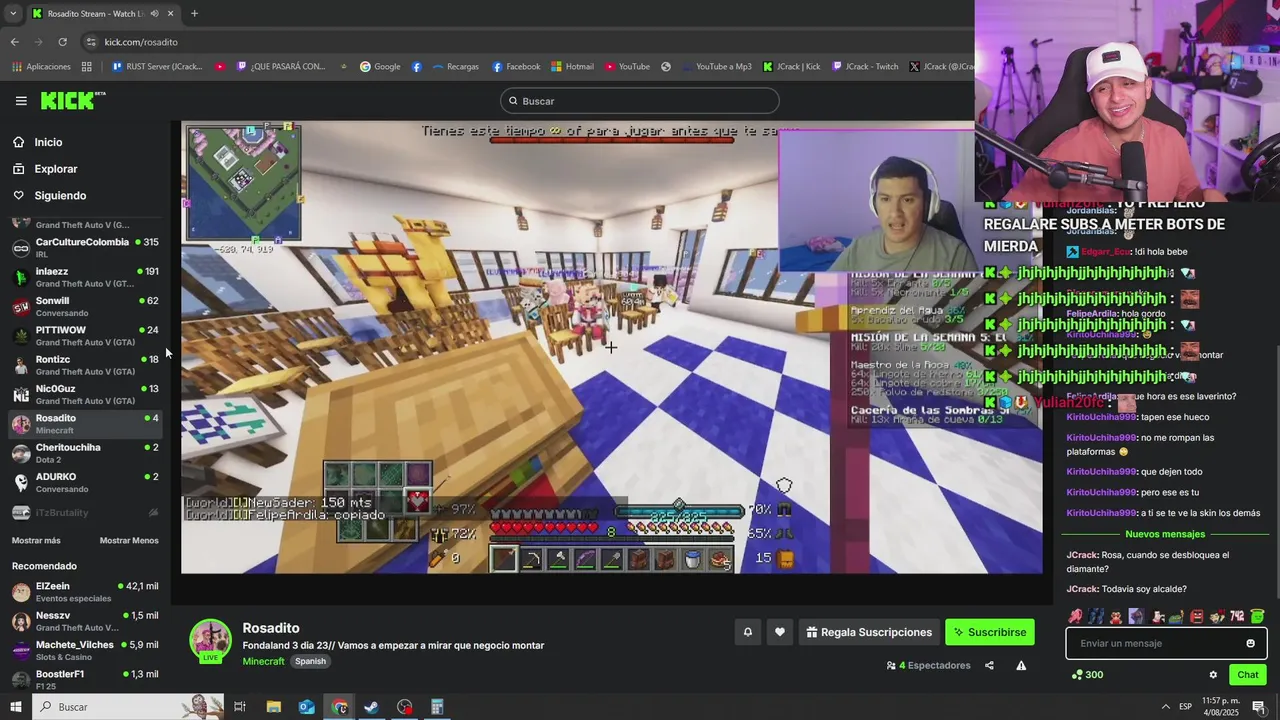The height and width of the screenshot is (720, 1280).
Task: Open the JCrack | Kick bookmark
Action: pyautogui.click(x=791, y=67)
